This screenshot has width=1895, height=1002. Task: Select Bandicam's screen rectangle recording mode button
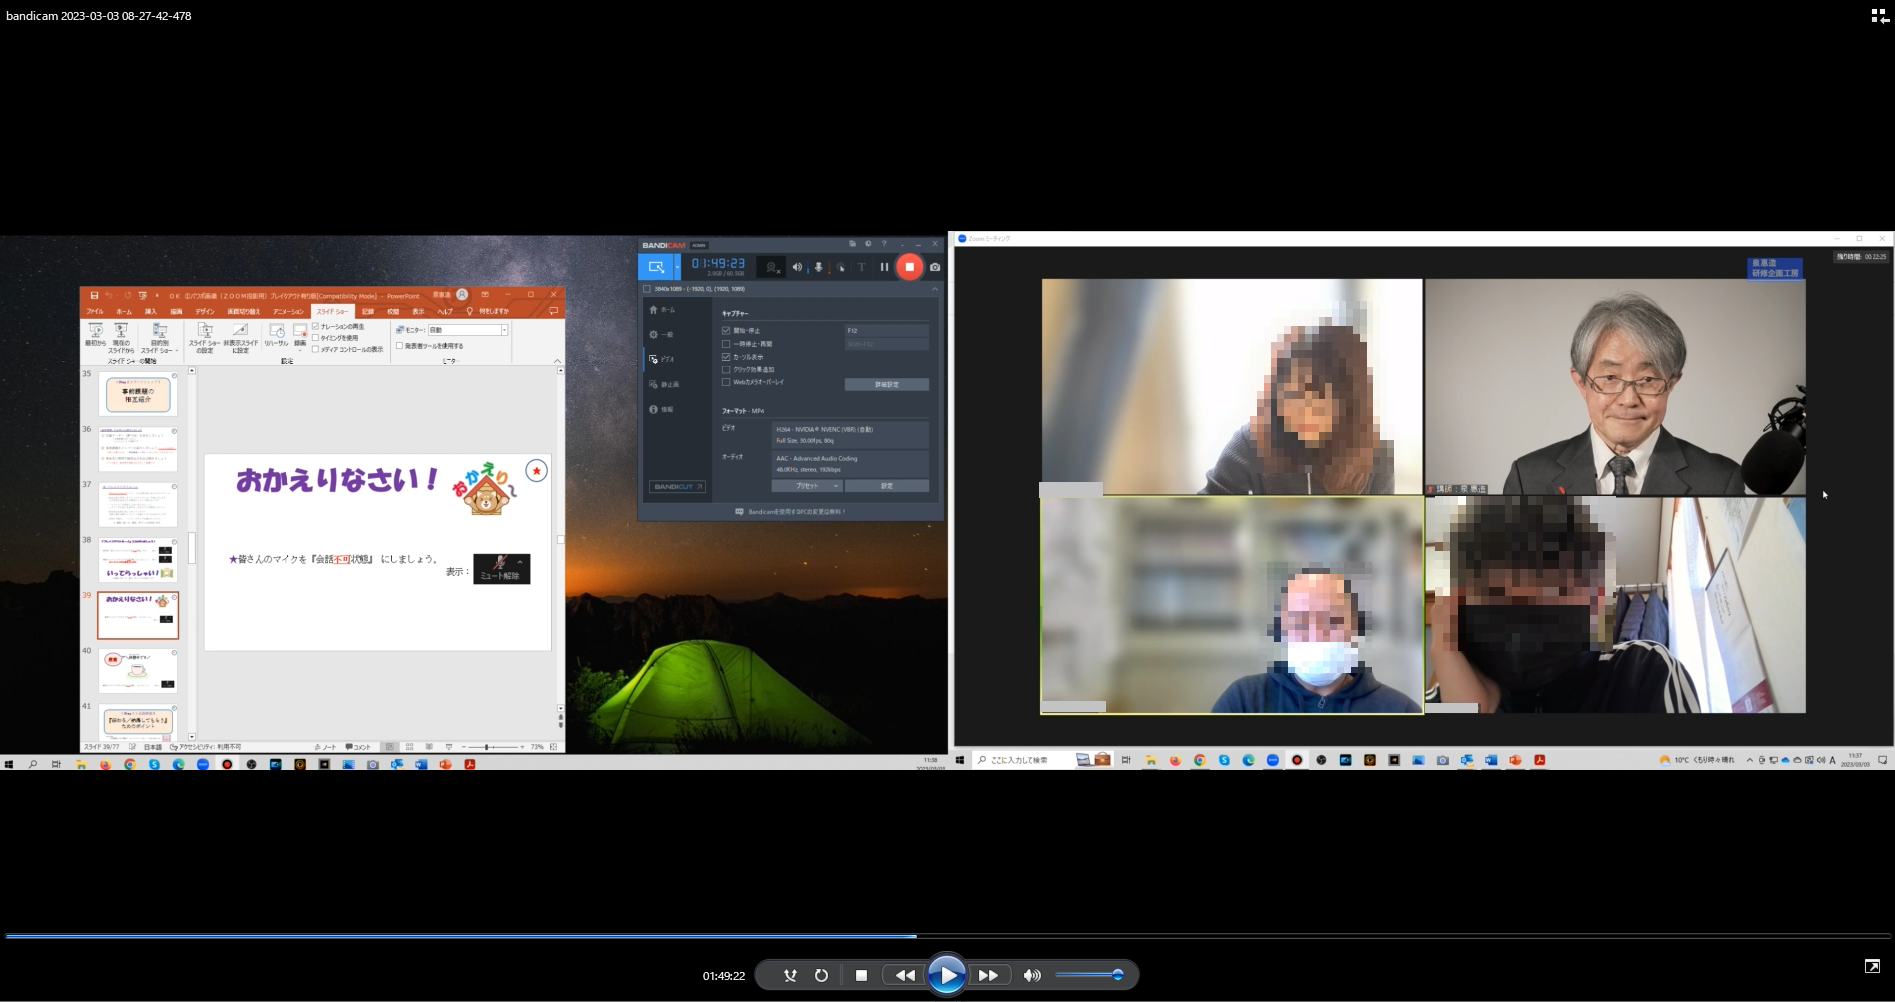pos(655,267)
